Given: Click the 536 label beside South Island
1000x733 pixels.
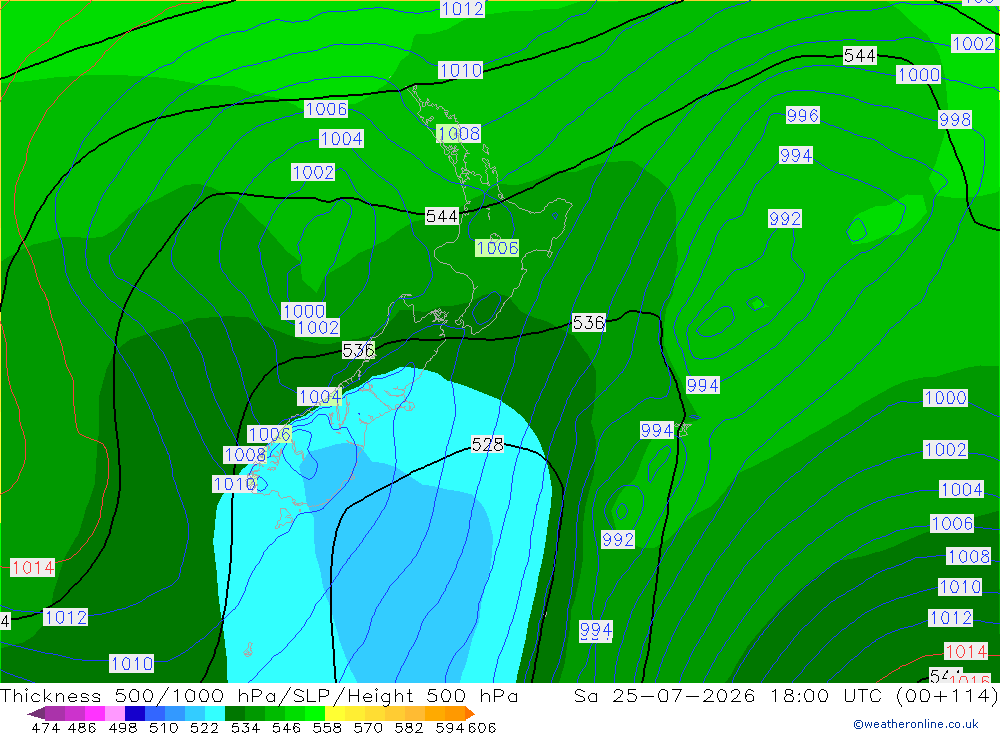Looking at the screenshot, I should click(x=358, y=350).
